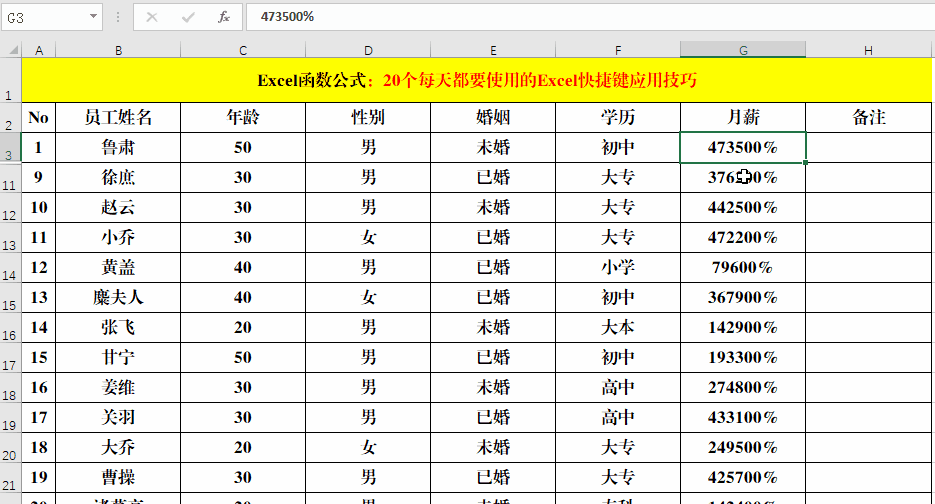
Task: Click the No header cell
Action: pyautogui.click(x=39, y=118)
